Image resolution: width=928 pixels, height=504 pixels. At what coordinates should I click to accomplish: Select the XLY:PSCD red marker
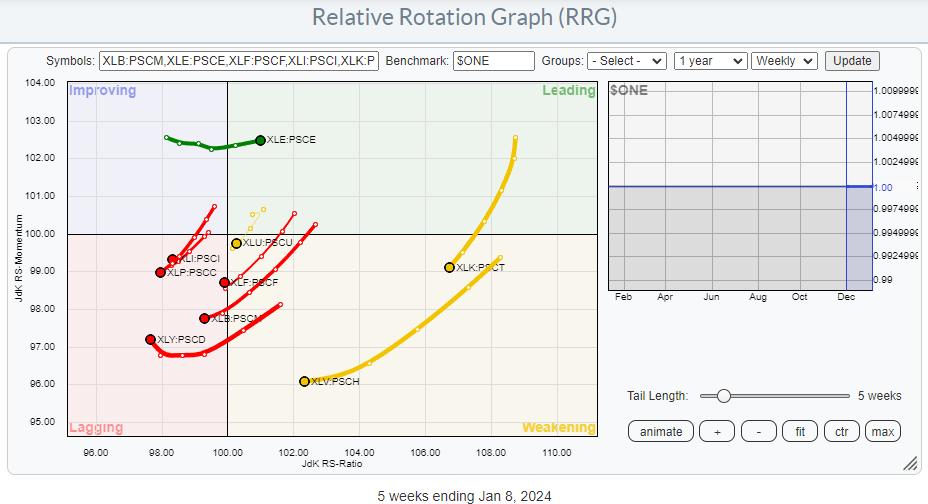[x=150, y=340]
